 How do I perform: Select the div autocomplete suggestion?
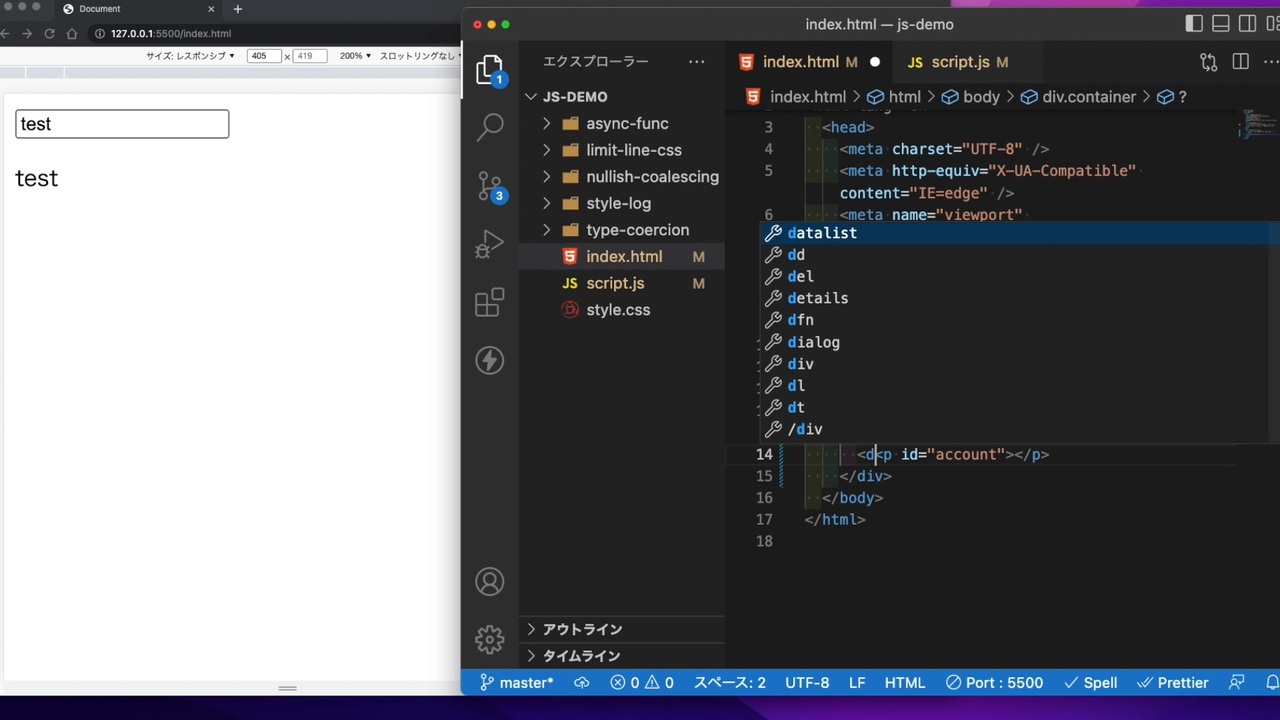tap(800, 364)
